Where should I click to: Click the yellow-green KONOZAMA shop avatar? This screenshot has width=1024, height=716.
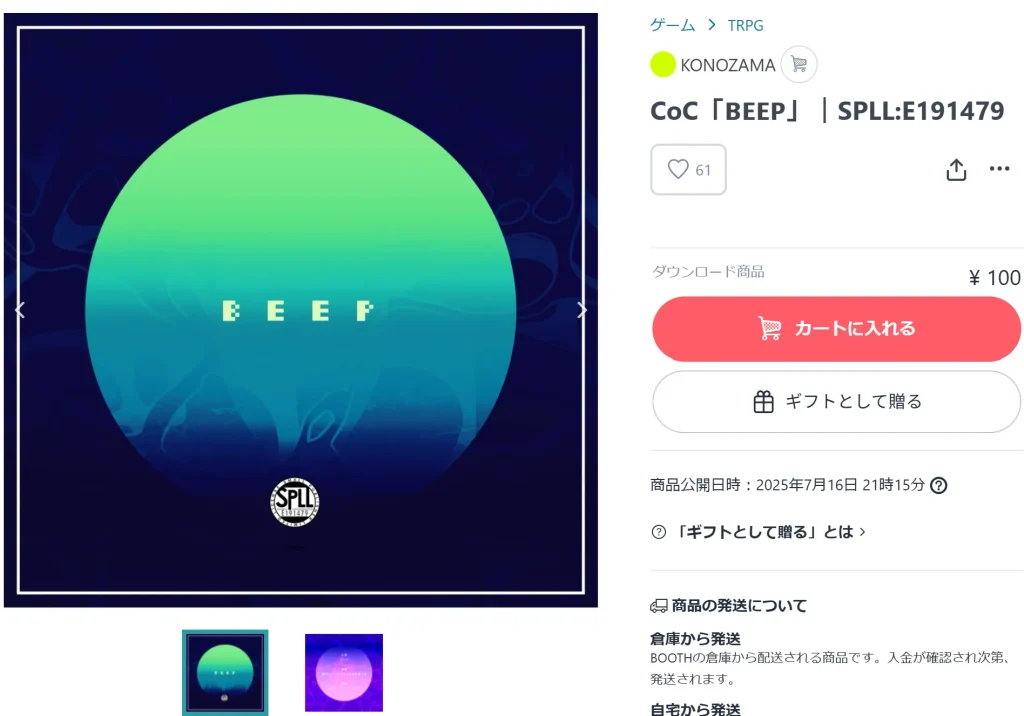coord(663,65)
